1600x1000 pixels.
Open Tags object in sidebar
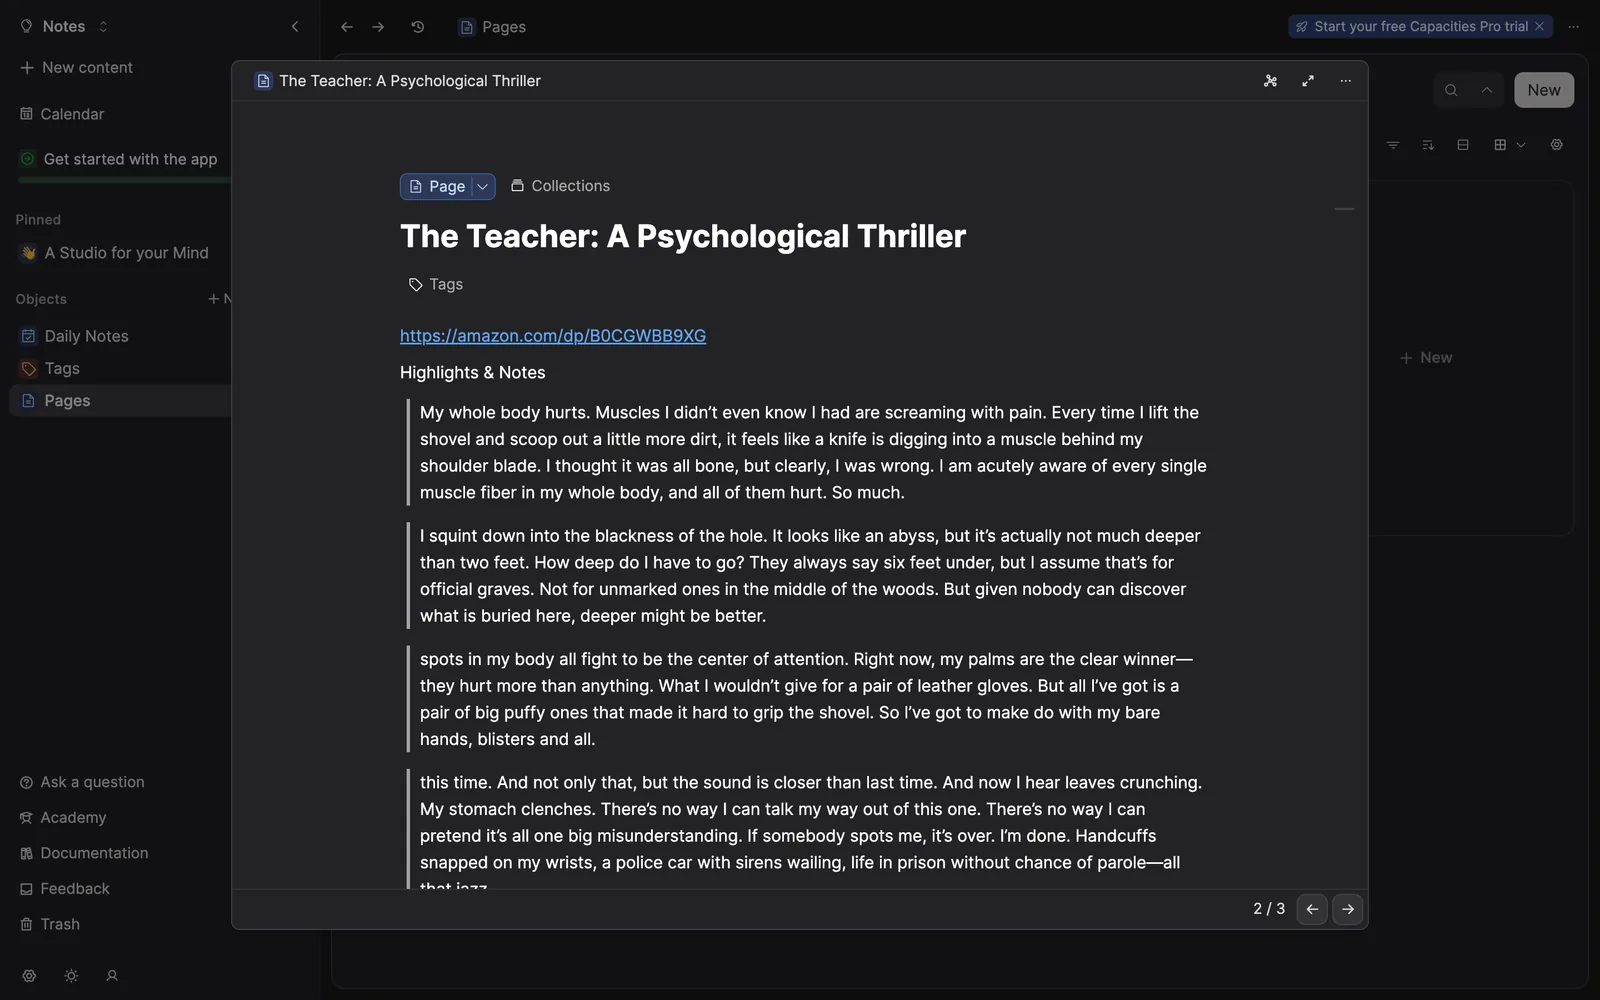(50, 368)
